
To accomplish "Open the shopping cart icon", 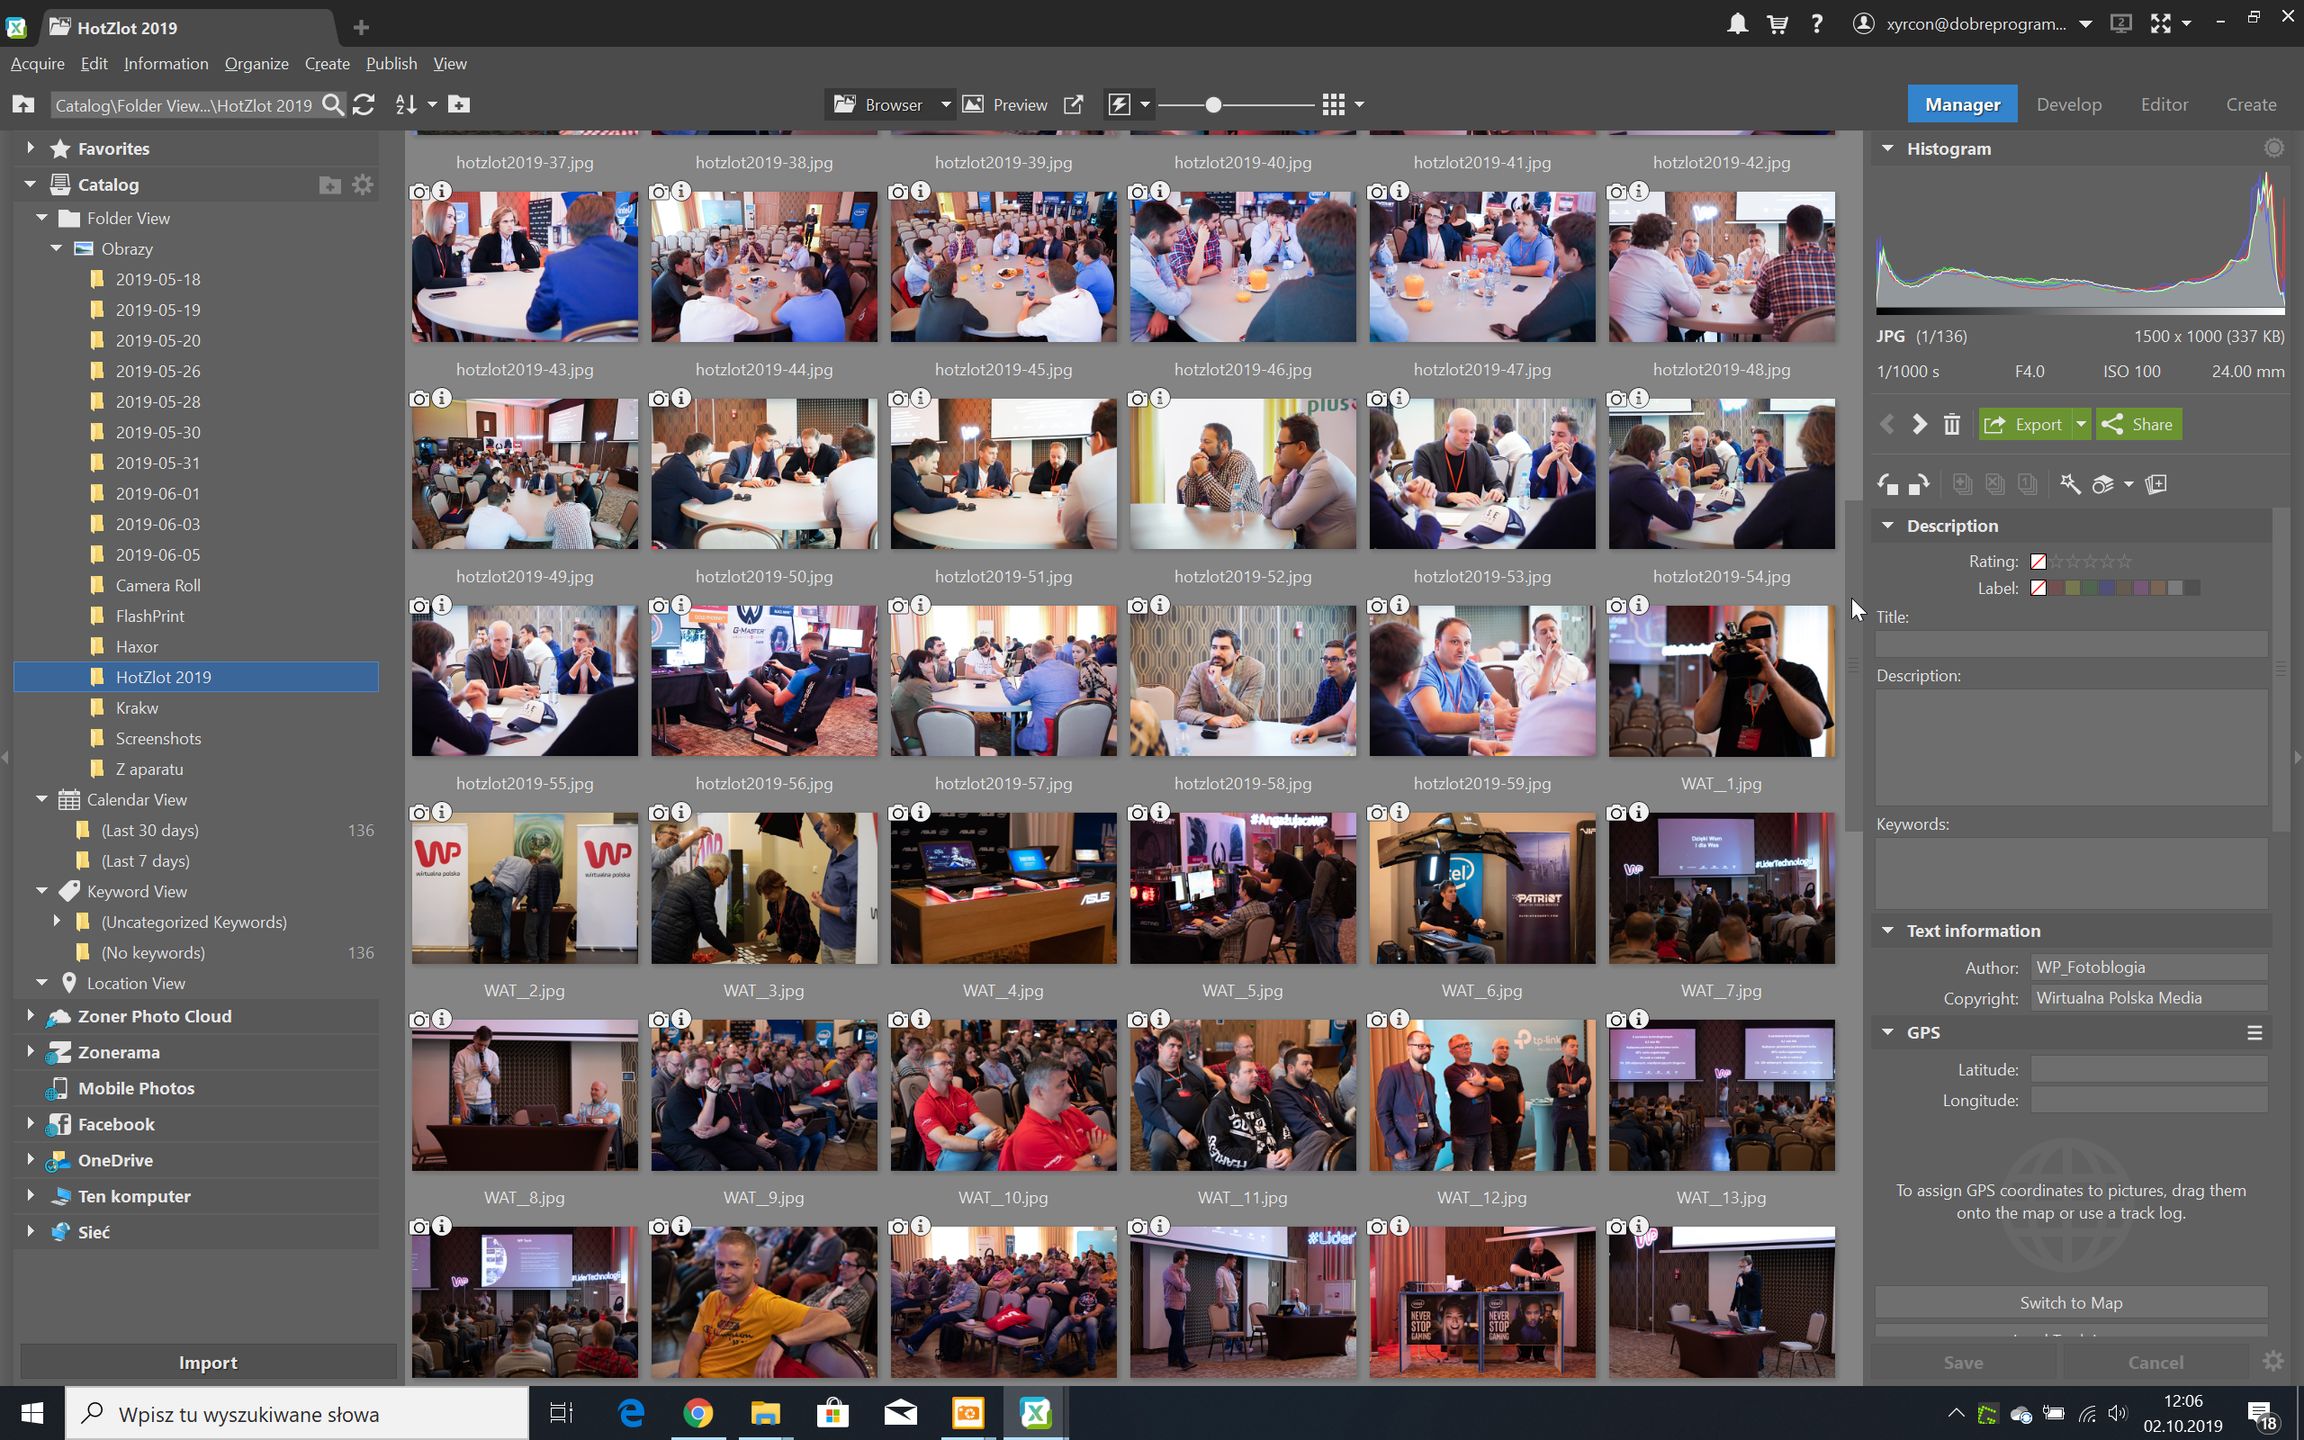I will tap(1777, 24).
